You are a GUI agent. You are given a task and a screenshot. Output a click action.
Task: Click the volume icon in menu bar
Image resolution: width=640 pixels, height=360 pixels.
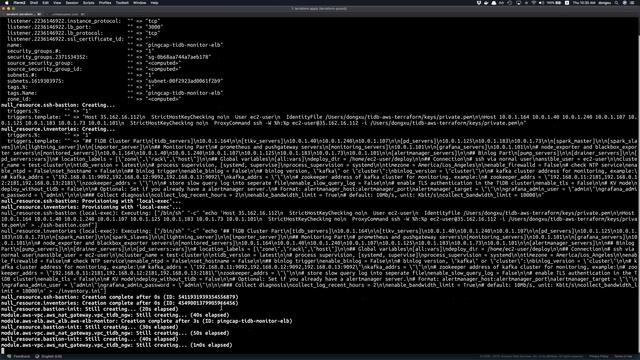coord(541,2)
